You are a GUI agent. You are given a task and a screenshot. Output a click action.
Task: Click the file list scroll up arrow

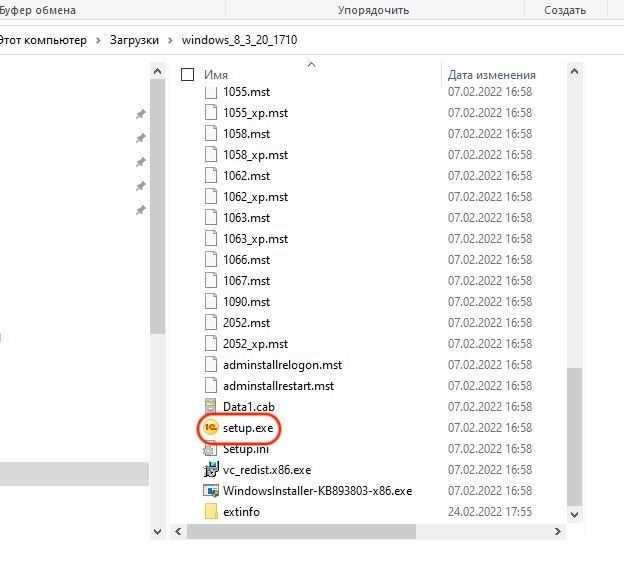pyautogui.click(x=574, y=72)
